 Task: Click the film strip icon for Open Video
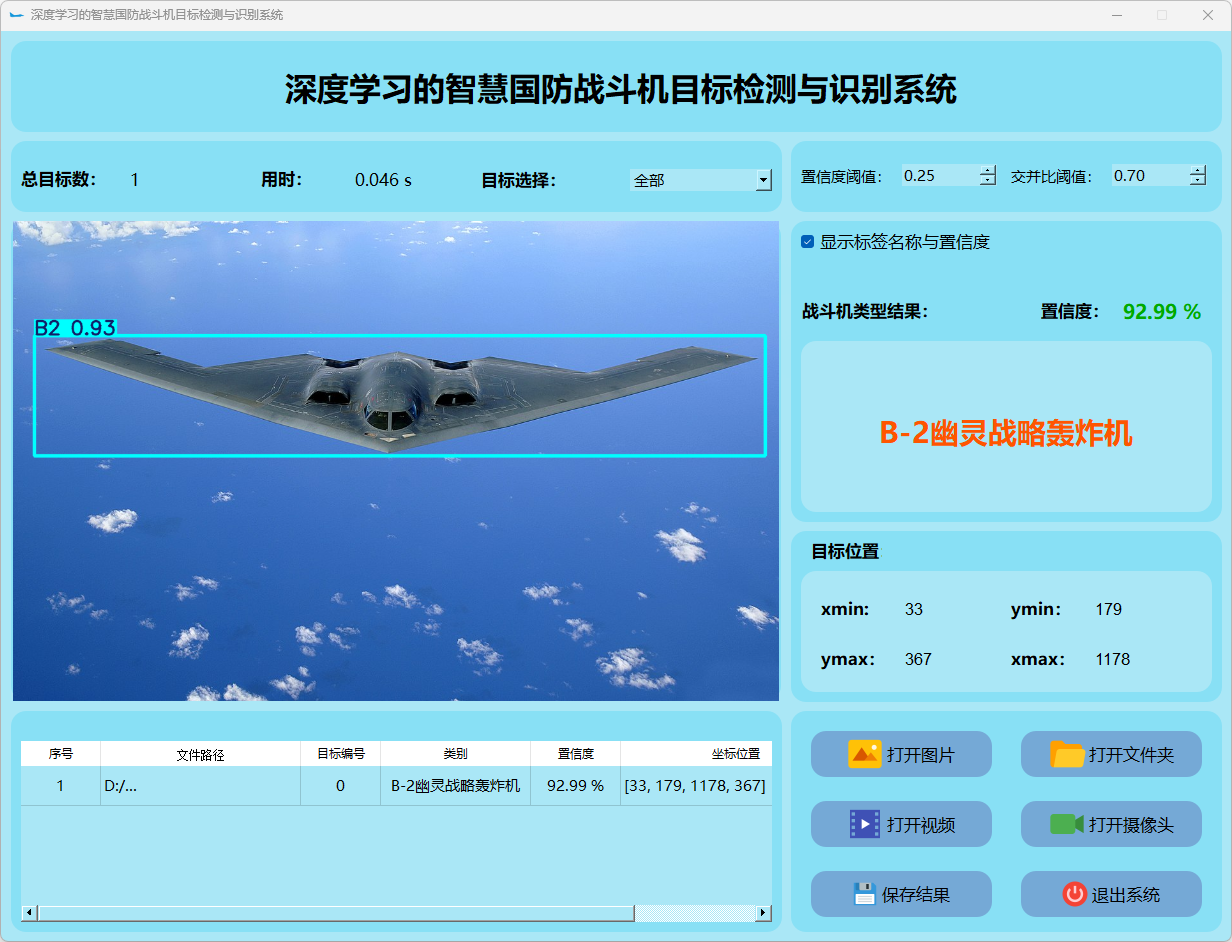tap(864, 824)
